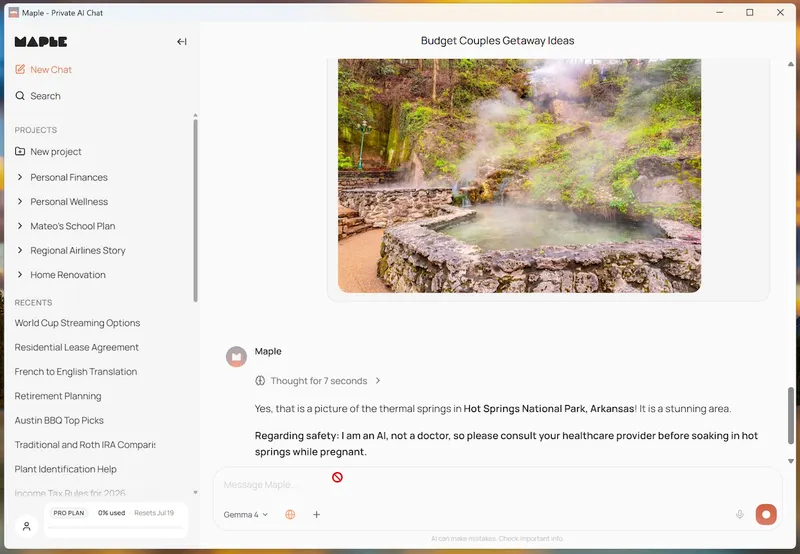Expand the Personal Wellness project
Image resolution: width=800 pixels, height=554 pixels.
coord(20,202)
